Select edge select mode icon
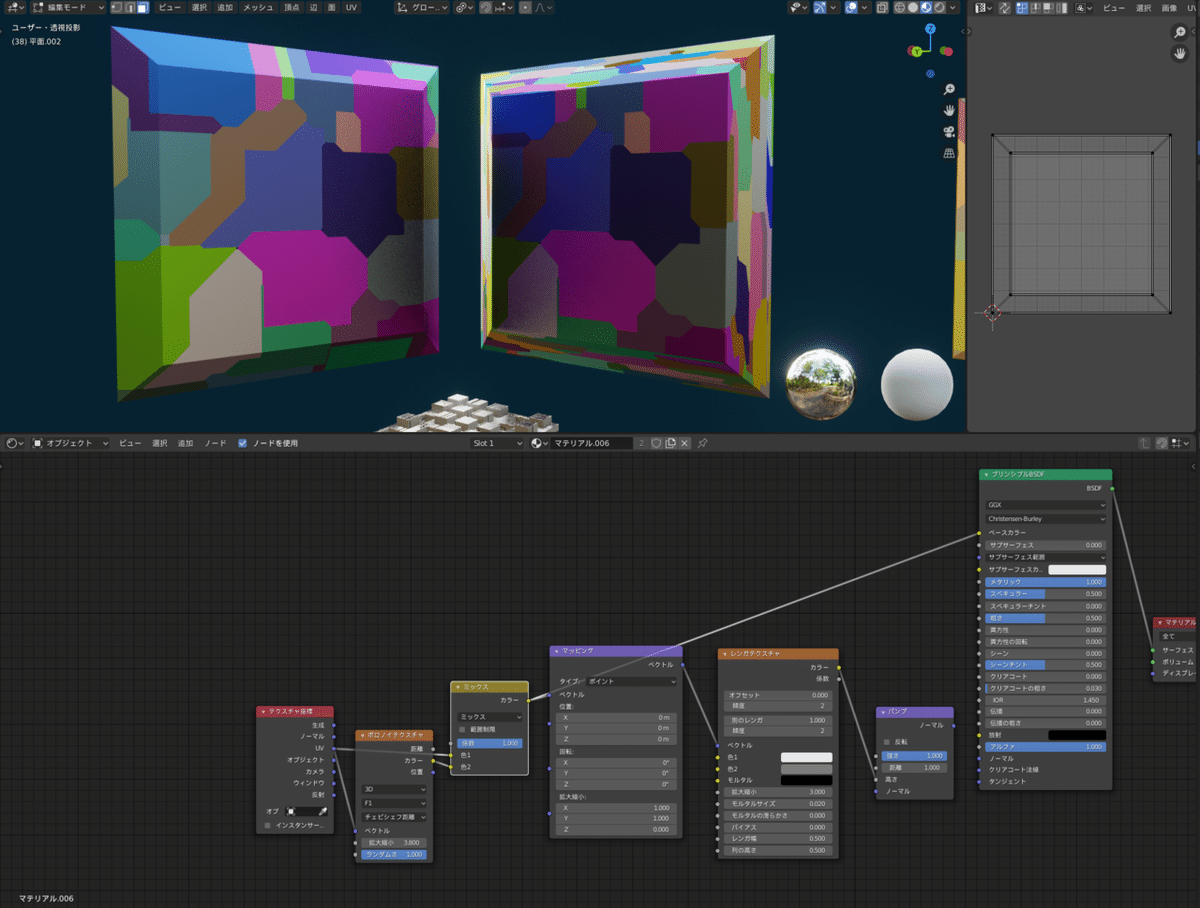This screenshot has height=908, width=1200. click(129, 7)
